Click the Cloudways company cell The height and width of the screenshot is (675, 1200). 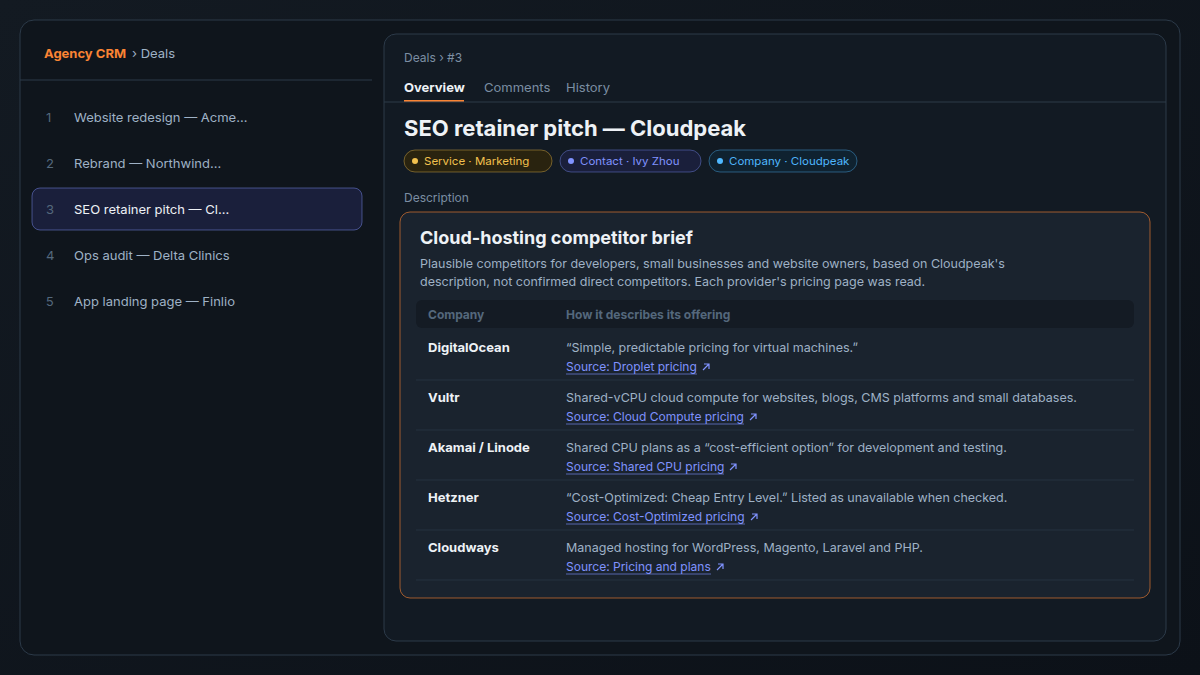[463, 548]
